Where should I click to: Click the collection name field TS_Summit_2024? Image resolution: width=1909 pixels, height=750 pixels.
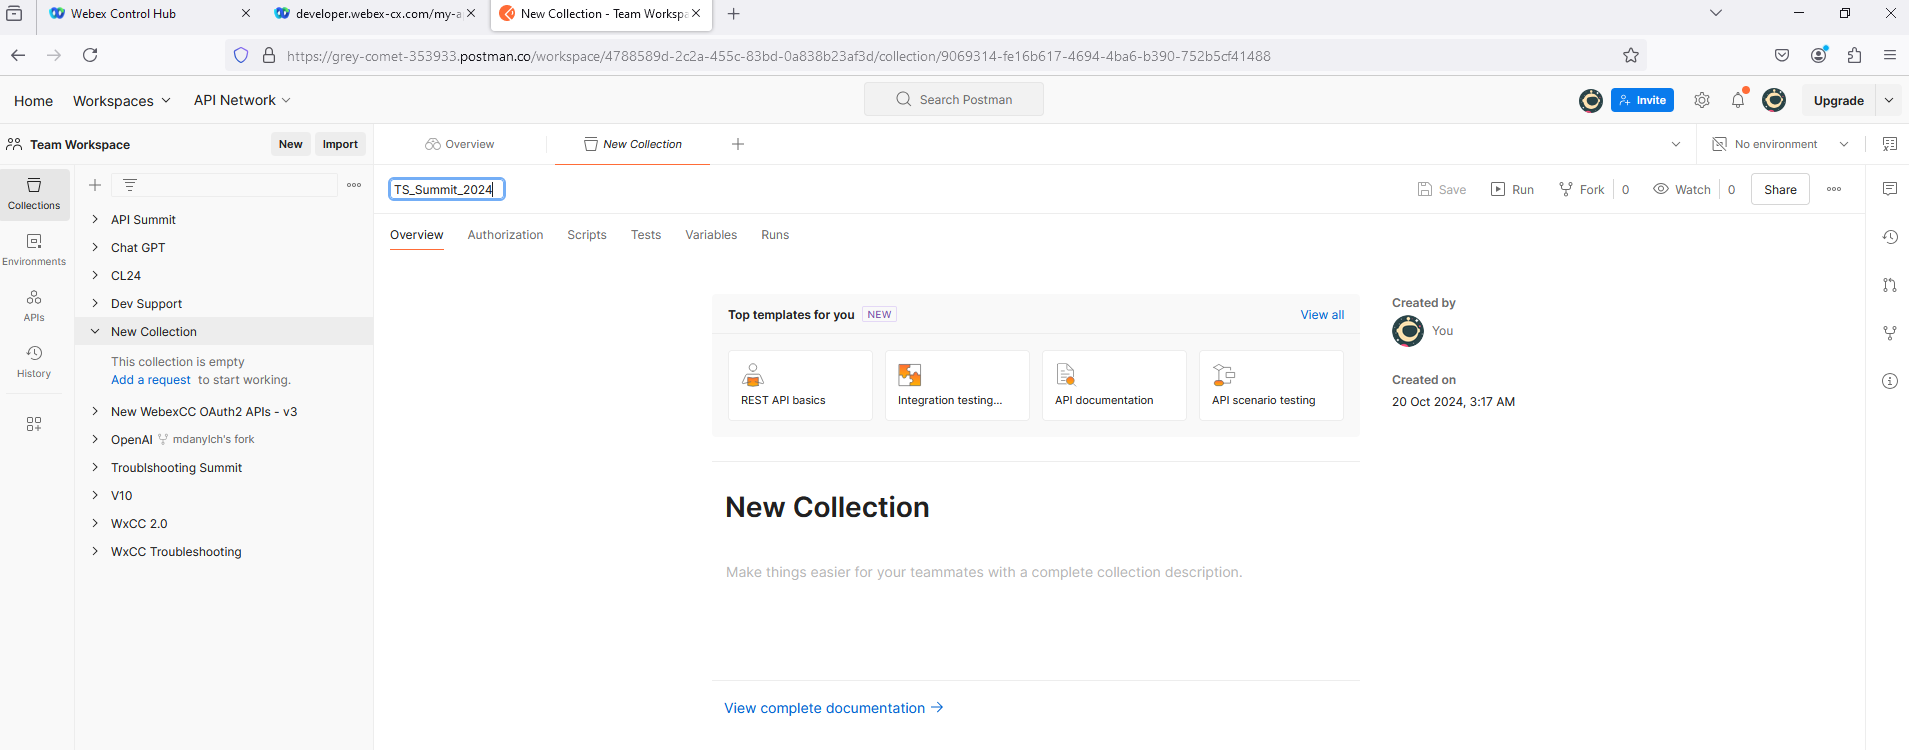(446, 189)
